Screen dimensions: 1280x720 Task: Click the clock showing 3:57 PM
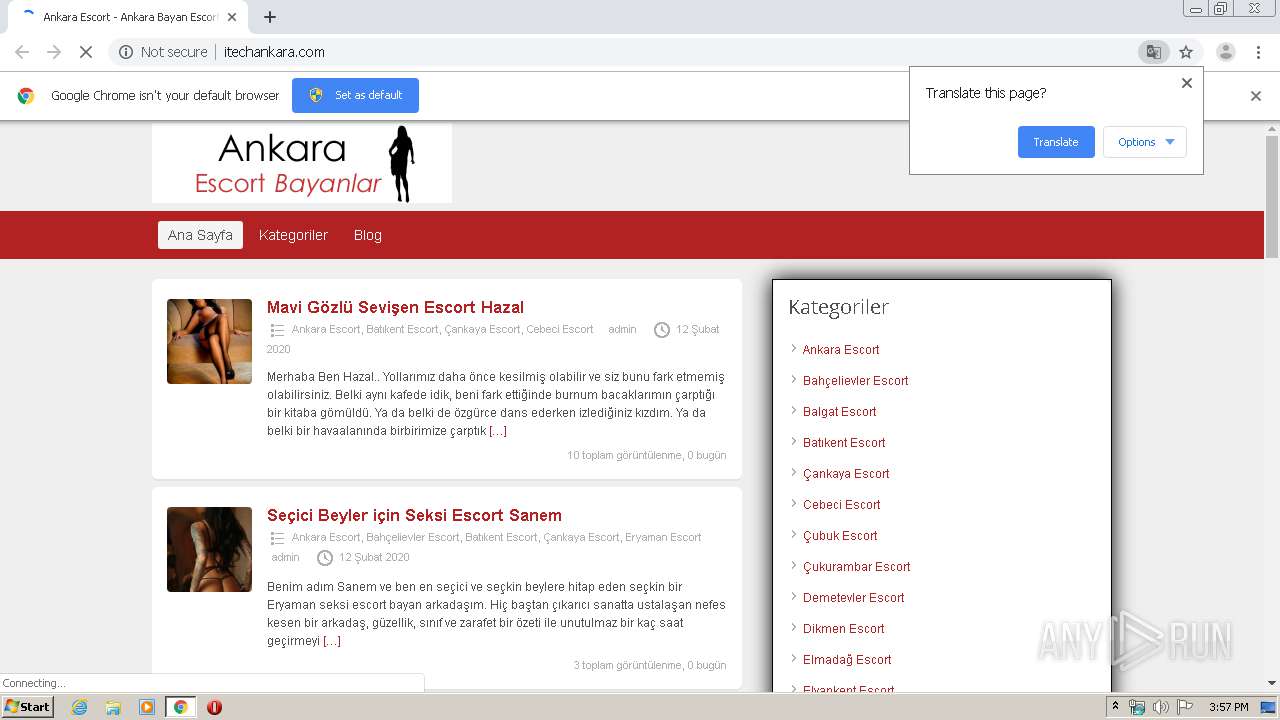[x=1228, y=707]
